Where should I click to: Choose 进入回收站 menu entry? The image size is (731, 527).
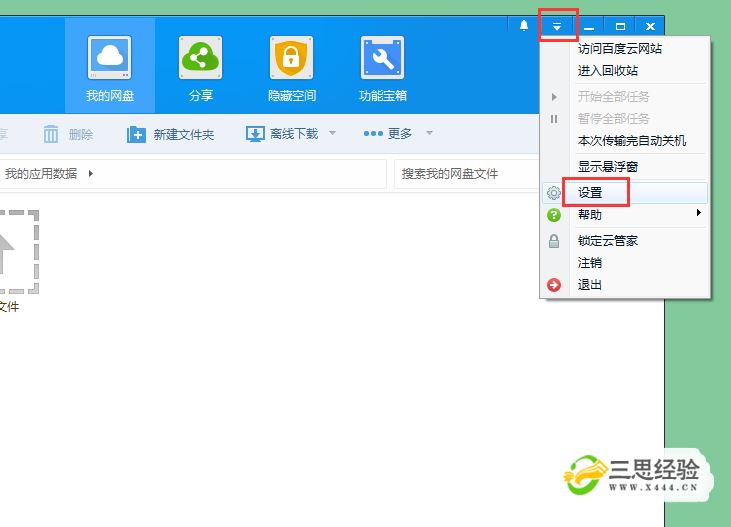click(607, 71)
